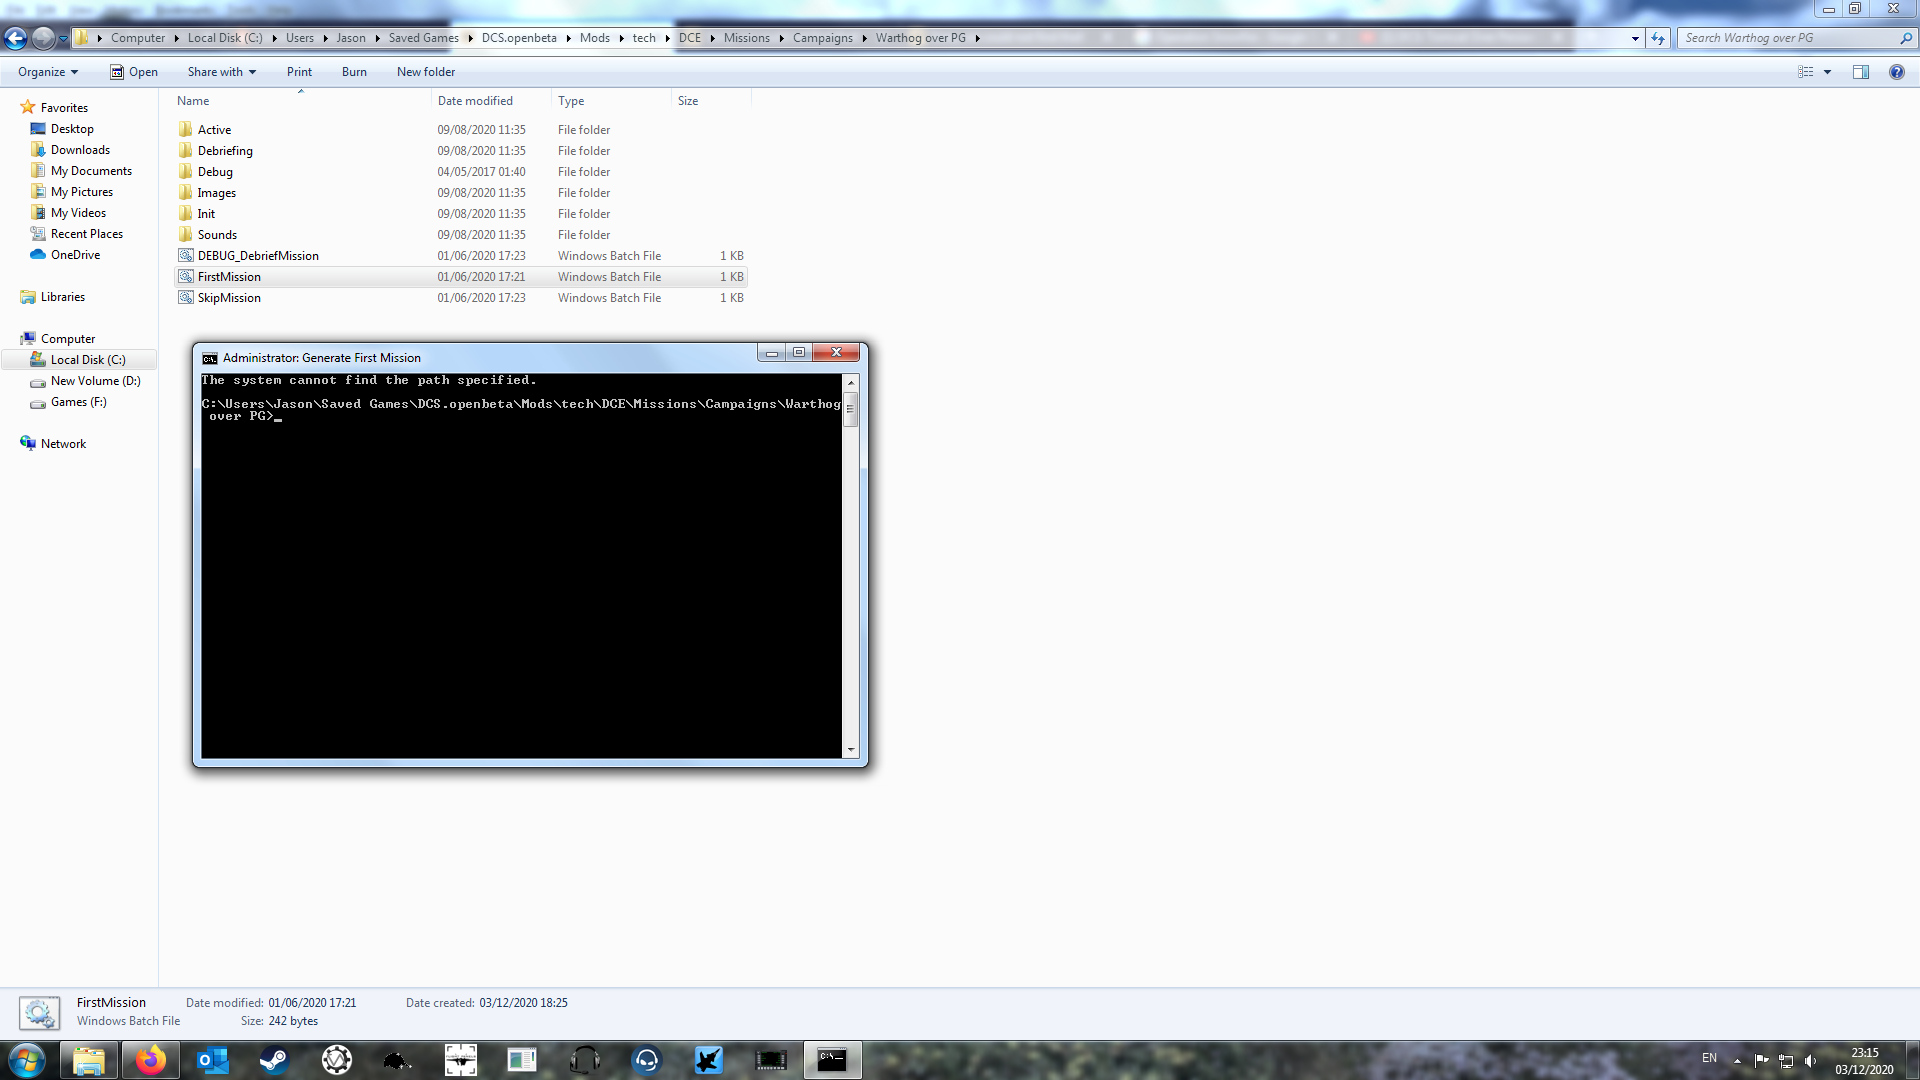Screen dimensions: 1920x1080
Task: Click Print in the toolbar
Action: pyautogui.click(x=299, y=72)
